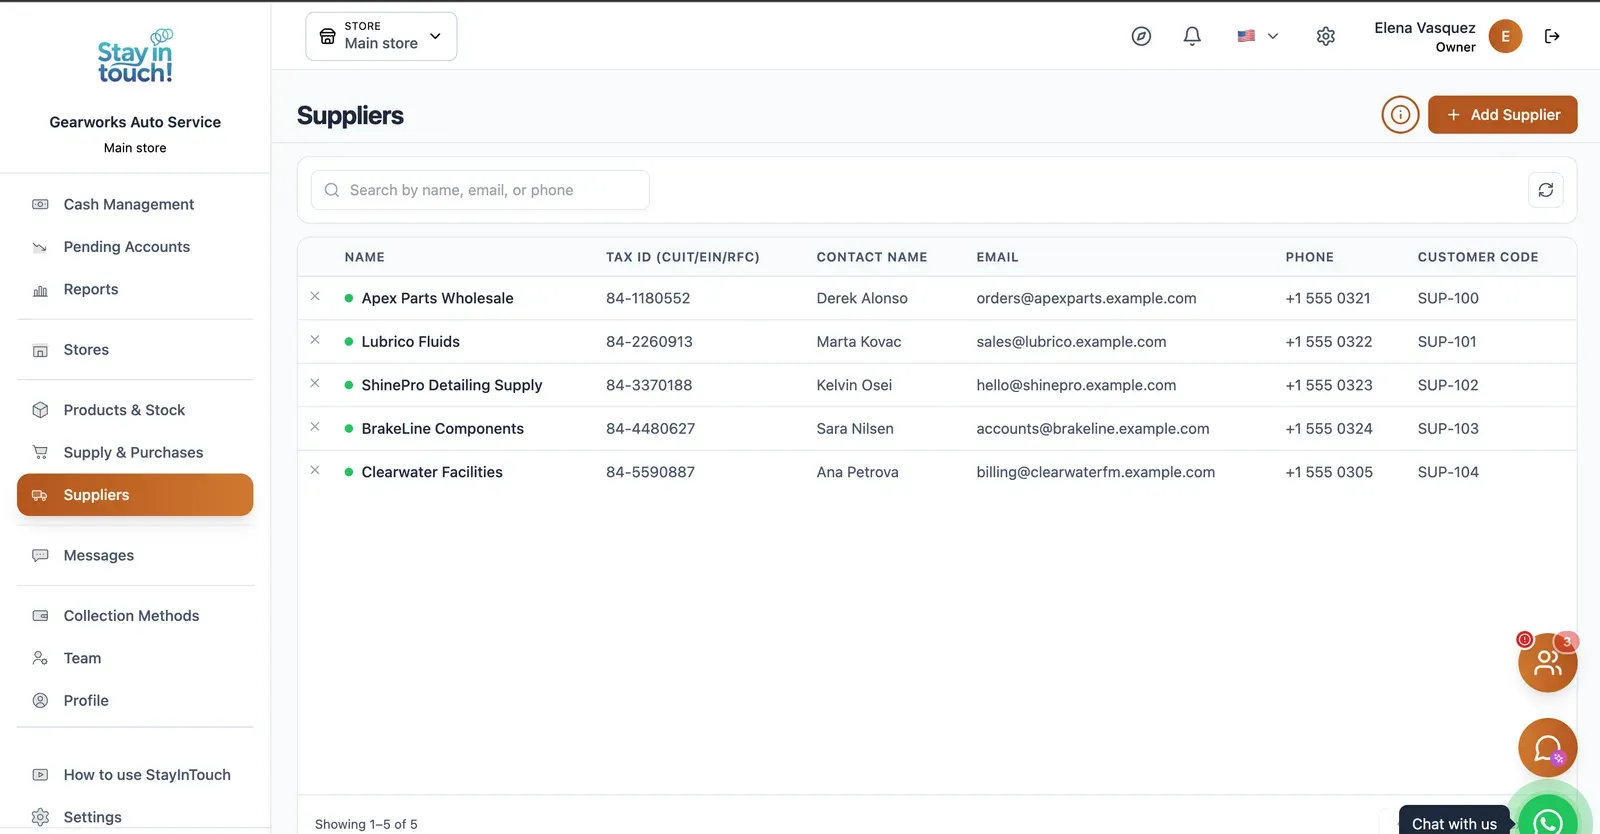Screen dimensions: 1600x834
Task: Click customer code SUP-104
Action: coord(1448,472)
